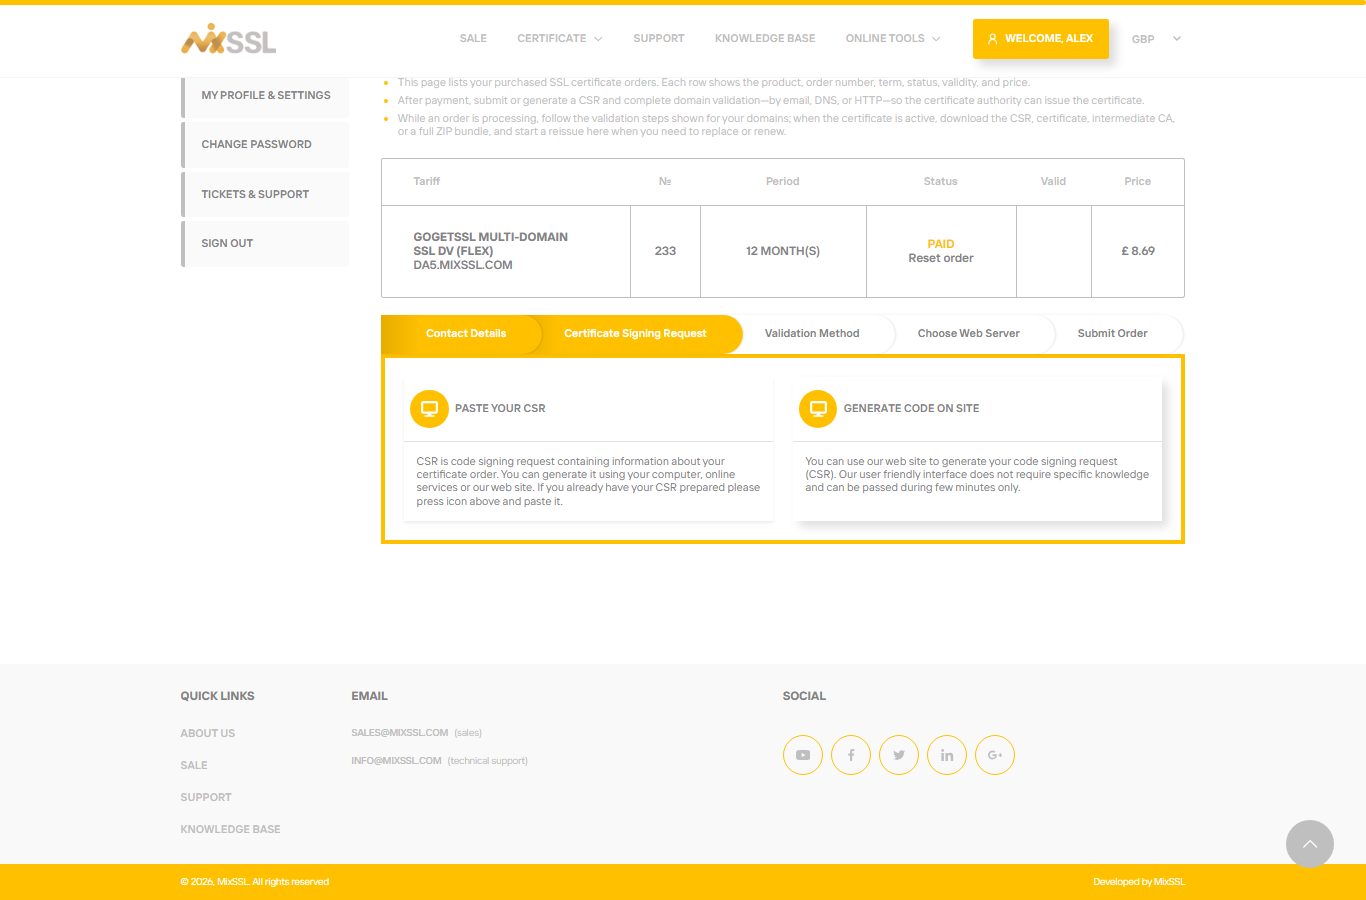Open the Sale menu item
The width and height of the screenshot is (1366, 900).
473,38
